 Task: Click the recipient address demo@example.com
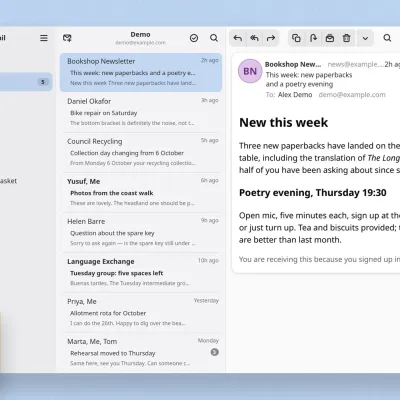pos(352,95)
